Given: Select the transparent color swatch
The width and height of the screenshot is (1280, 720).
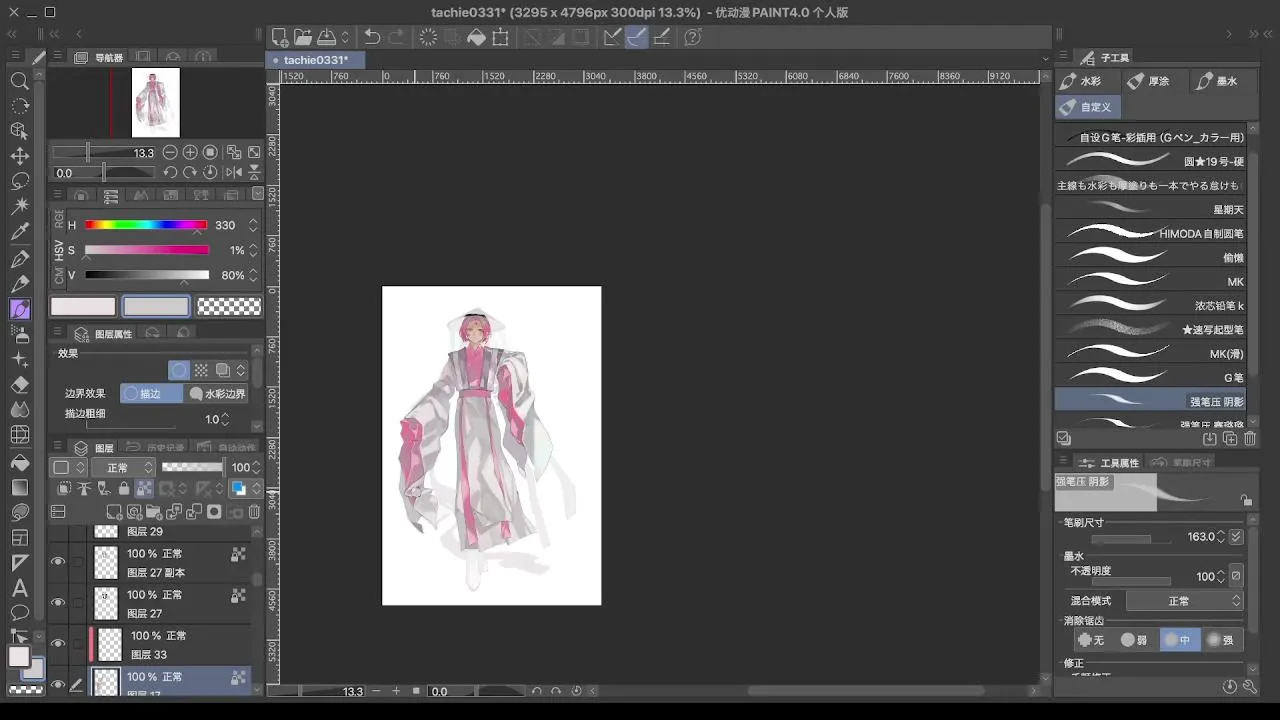Looking at the screenshot, I should 229,307.
